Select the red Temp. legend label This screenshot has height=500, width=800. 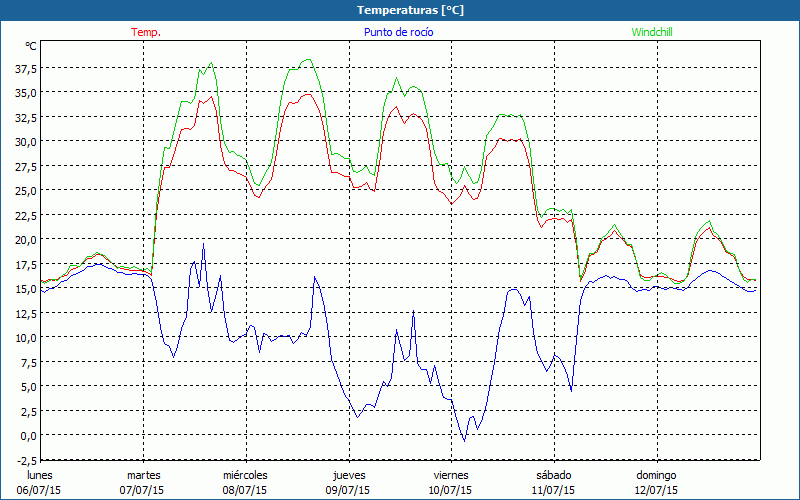146,32
